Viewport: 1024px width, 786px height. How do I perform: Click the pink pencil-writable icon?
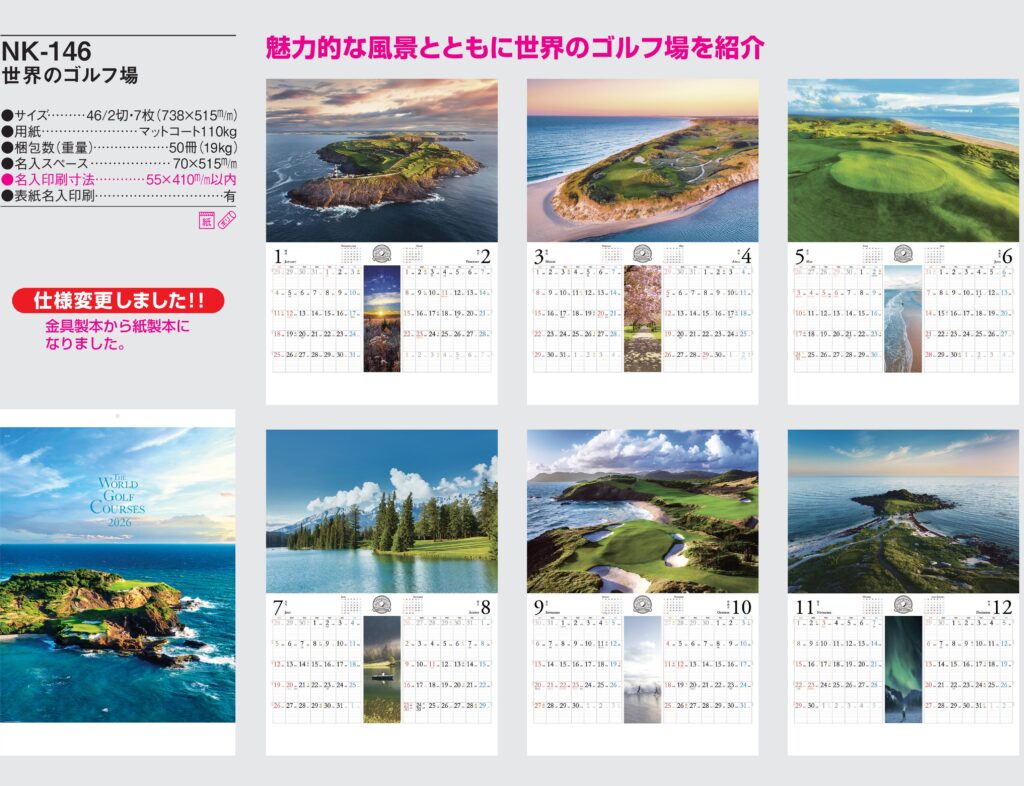tap(227, 222)
